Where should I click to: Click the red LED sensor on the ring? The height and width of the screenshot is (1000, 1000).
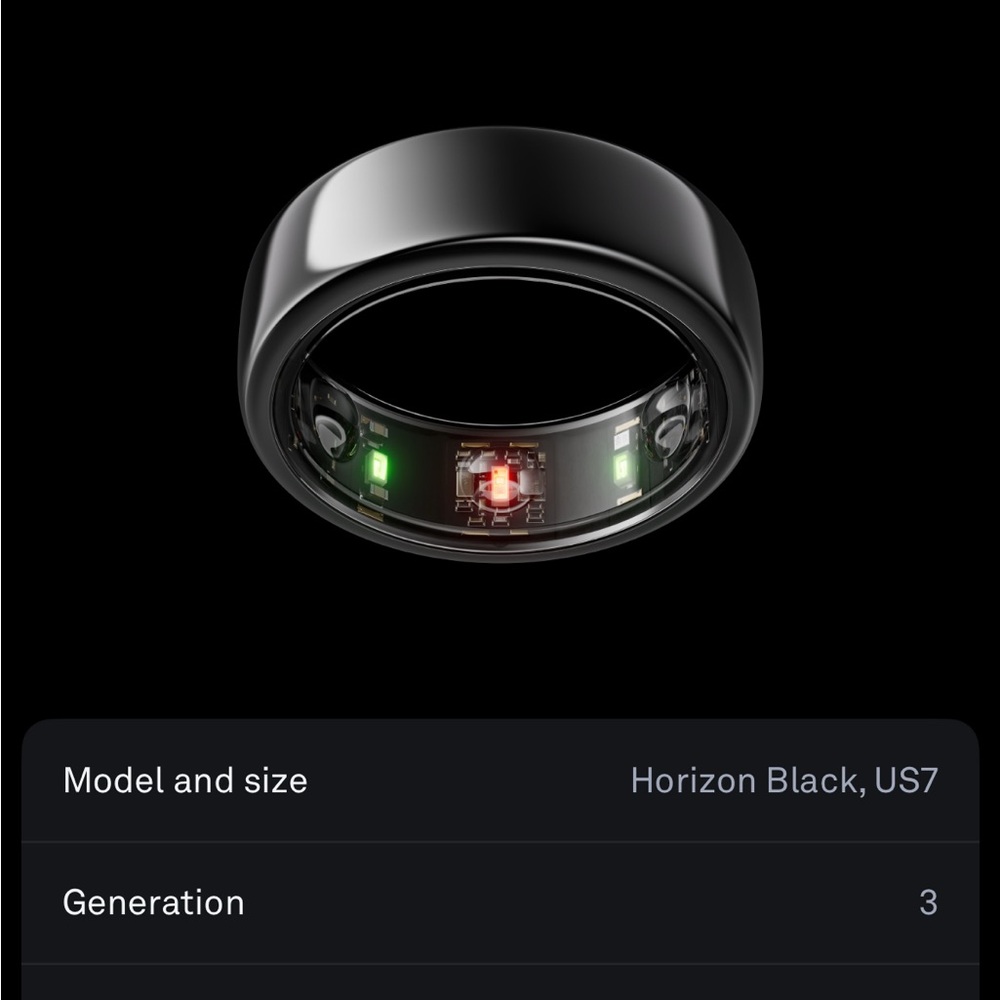(502, 480)
